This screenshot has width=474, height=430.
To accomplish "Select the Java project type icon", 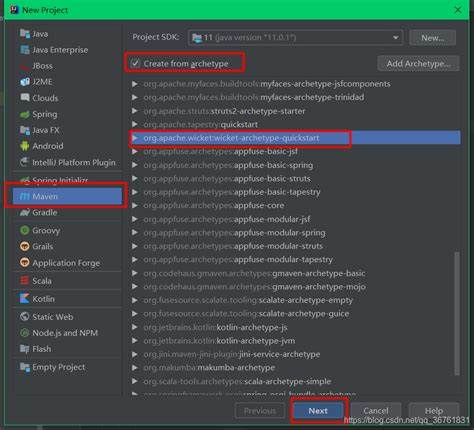I will click(x=25, y=34).
